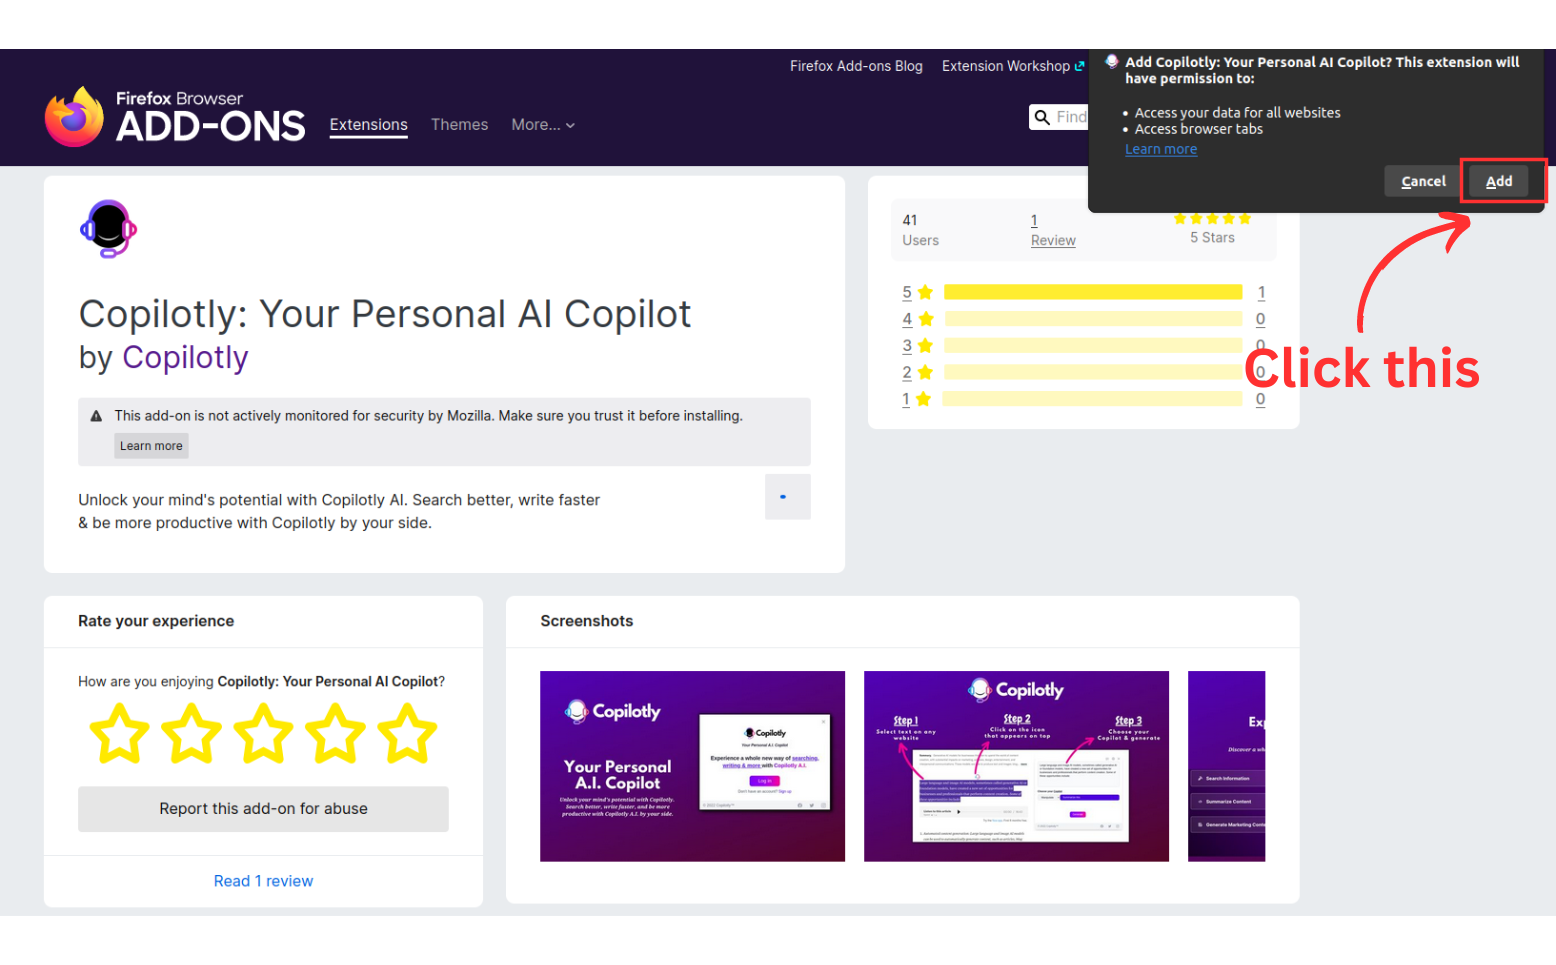1556x965 pixels.
Task: Click the '5 Stars' rating text
Action: point(1212,238)
